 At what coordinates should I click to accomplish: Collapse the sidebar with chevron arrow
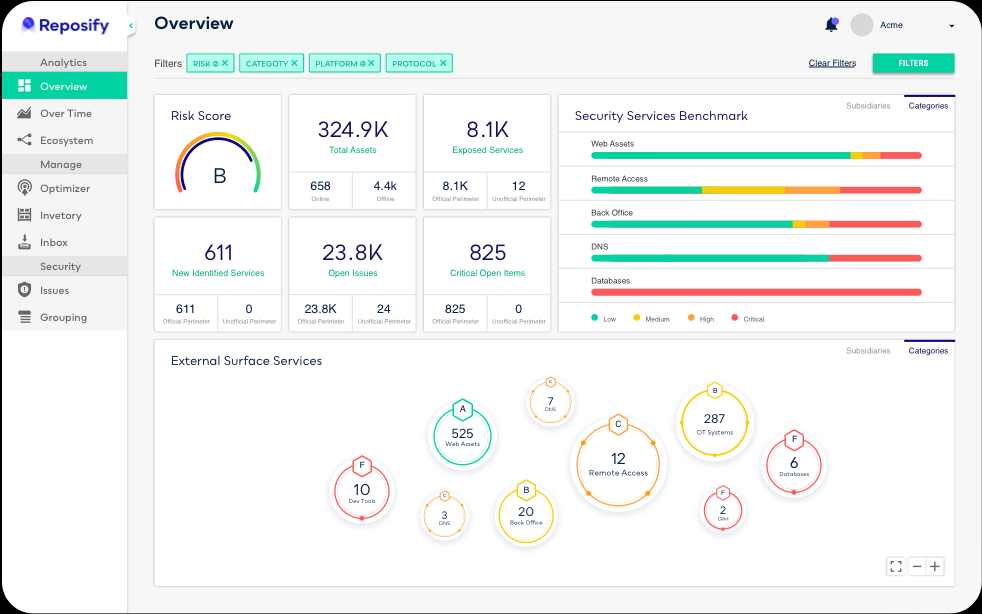click(132, 25)
